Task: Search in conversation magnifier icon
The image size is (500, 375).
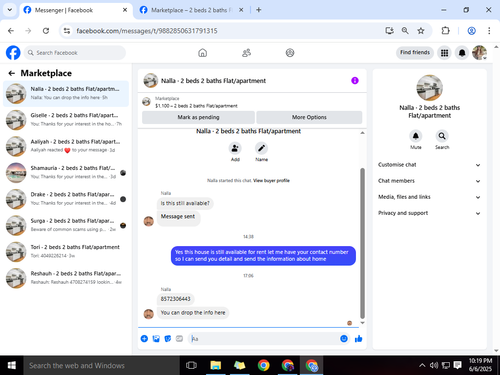Action: tap(442, 136)
